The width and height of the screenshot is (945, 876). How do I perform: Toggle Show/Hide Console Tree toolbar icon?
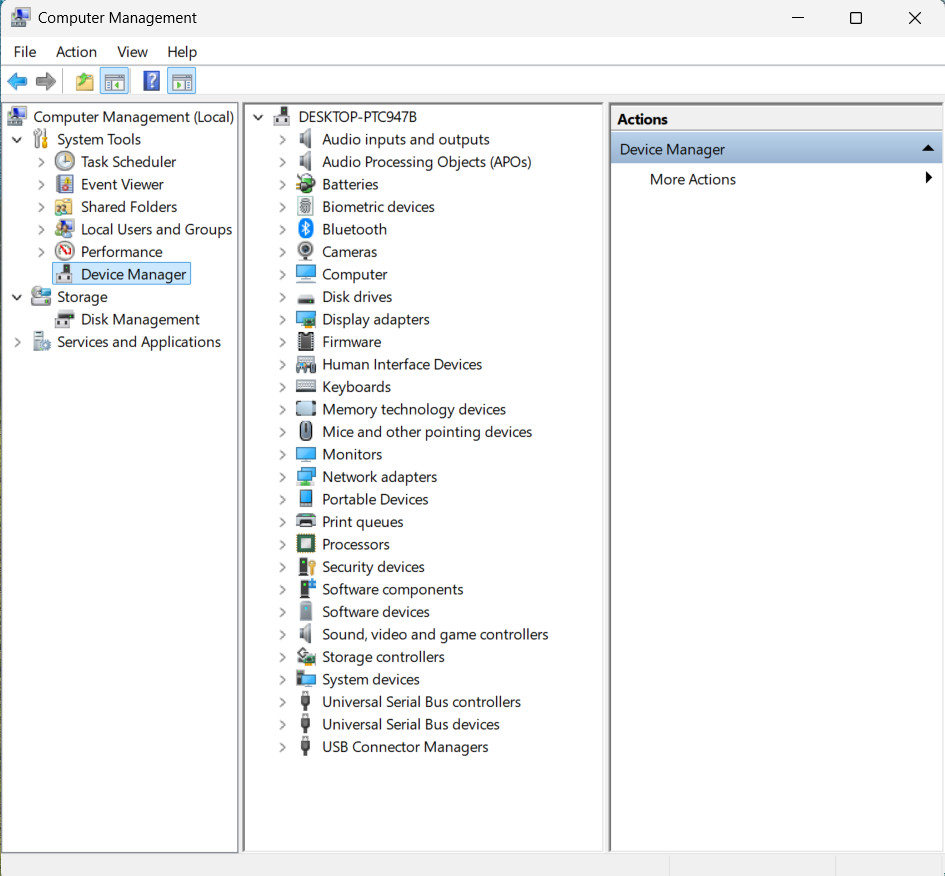(x=115, y=81)
